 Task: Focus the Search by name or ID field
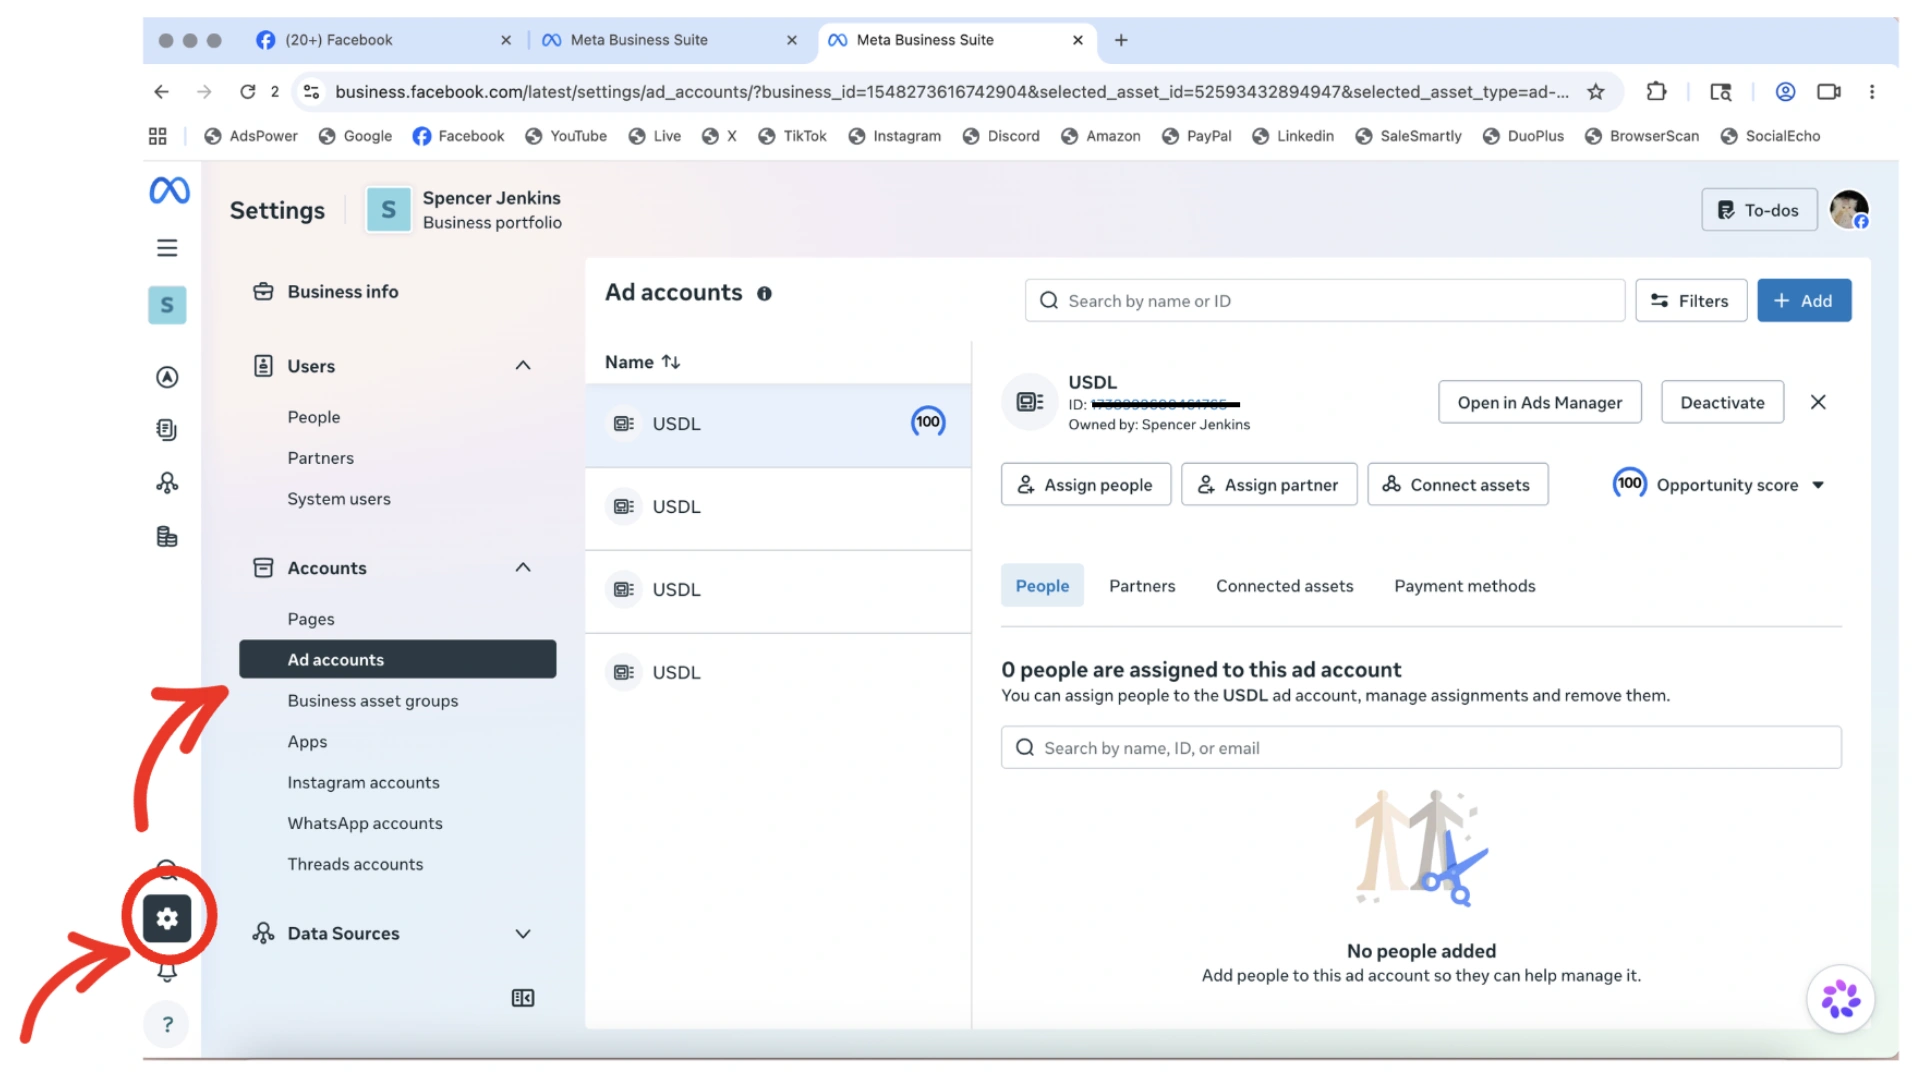click(1324, 301)
